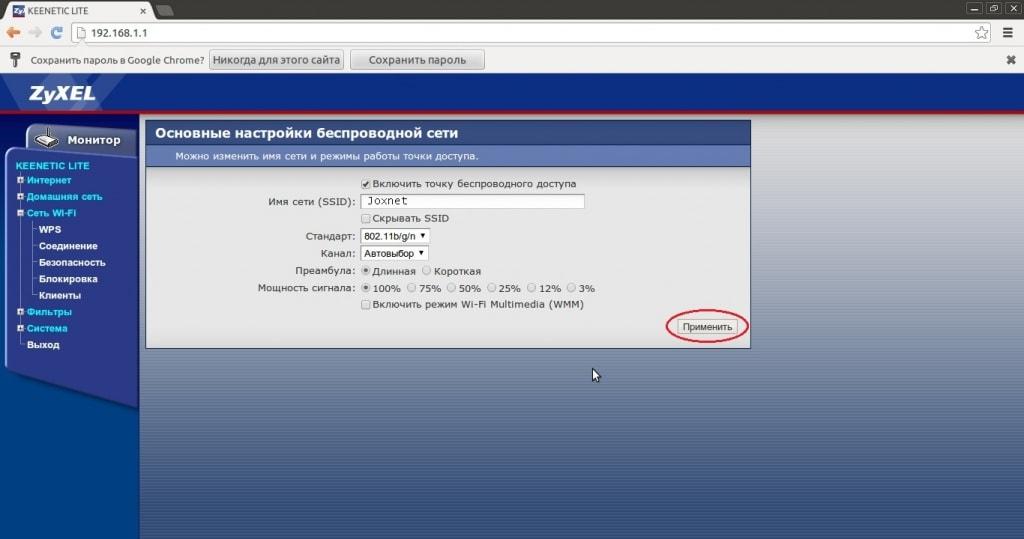Open Соединение page in sidebar
The height and width of the screenshot is (539, 1024).
coord(68,246)
